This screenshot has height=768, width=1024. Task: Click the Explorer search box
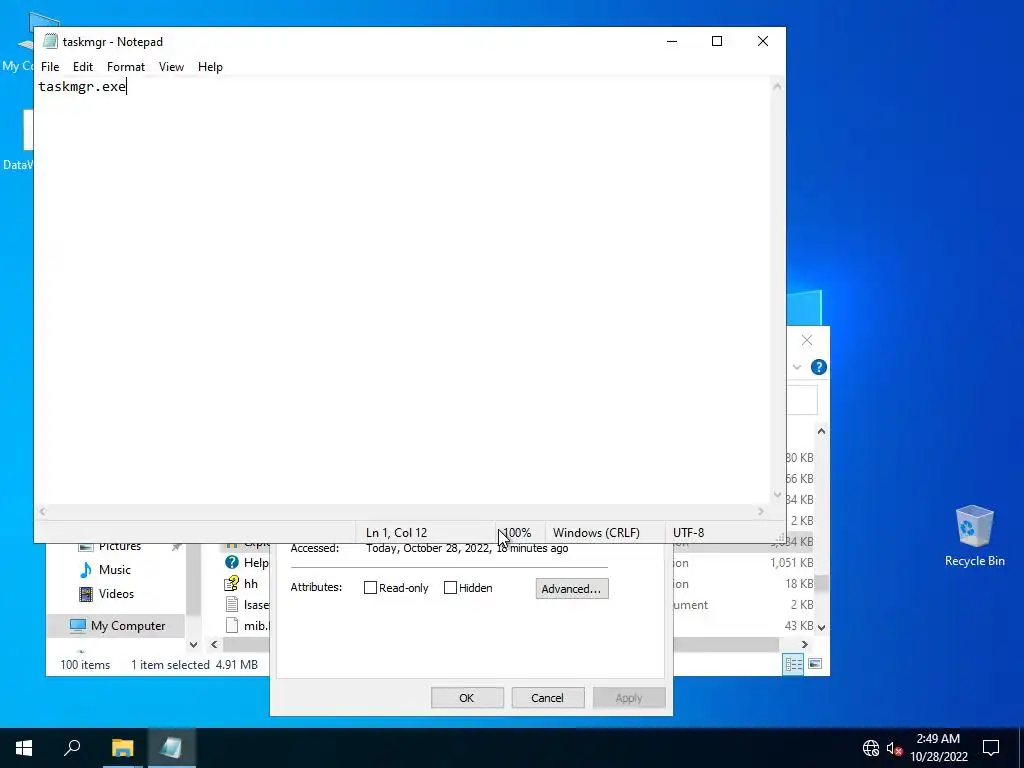click(x=802, y=400)
